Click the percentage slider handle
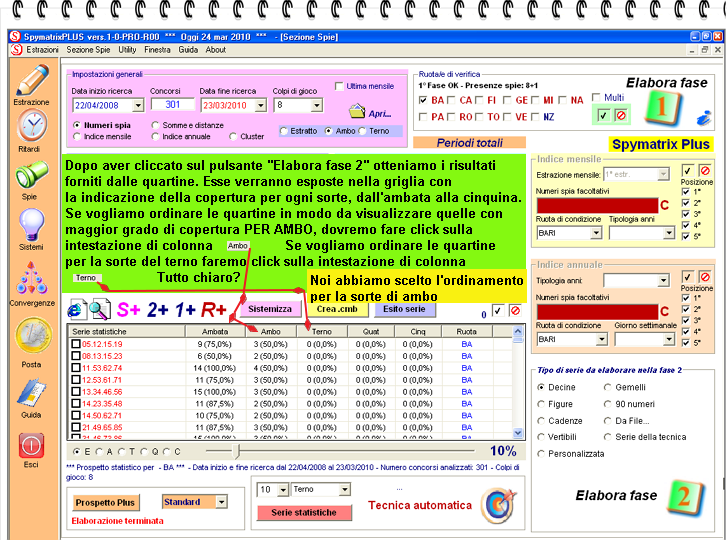This screenshot has width=727, height=540. coord(237,451)
